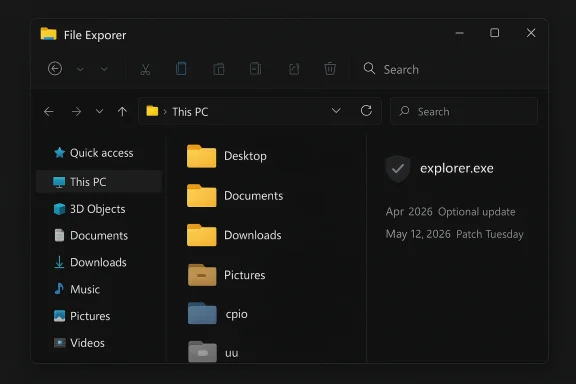Click the explorer.exe shield checkmark icon
The width and height of the screenshot is (576, 384).
tap(398, 169)
